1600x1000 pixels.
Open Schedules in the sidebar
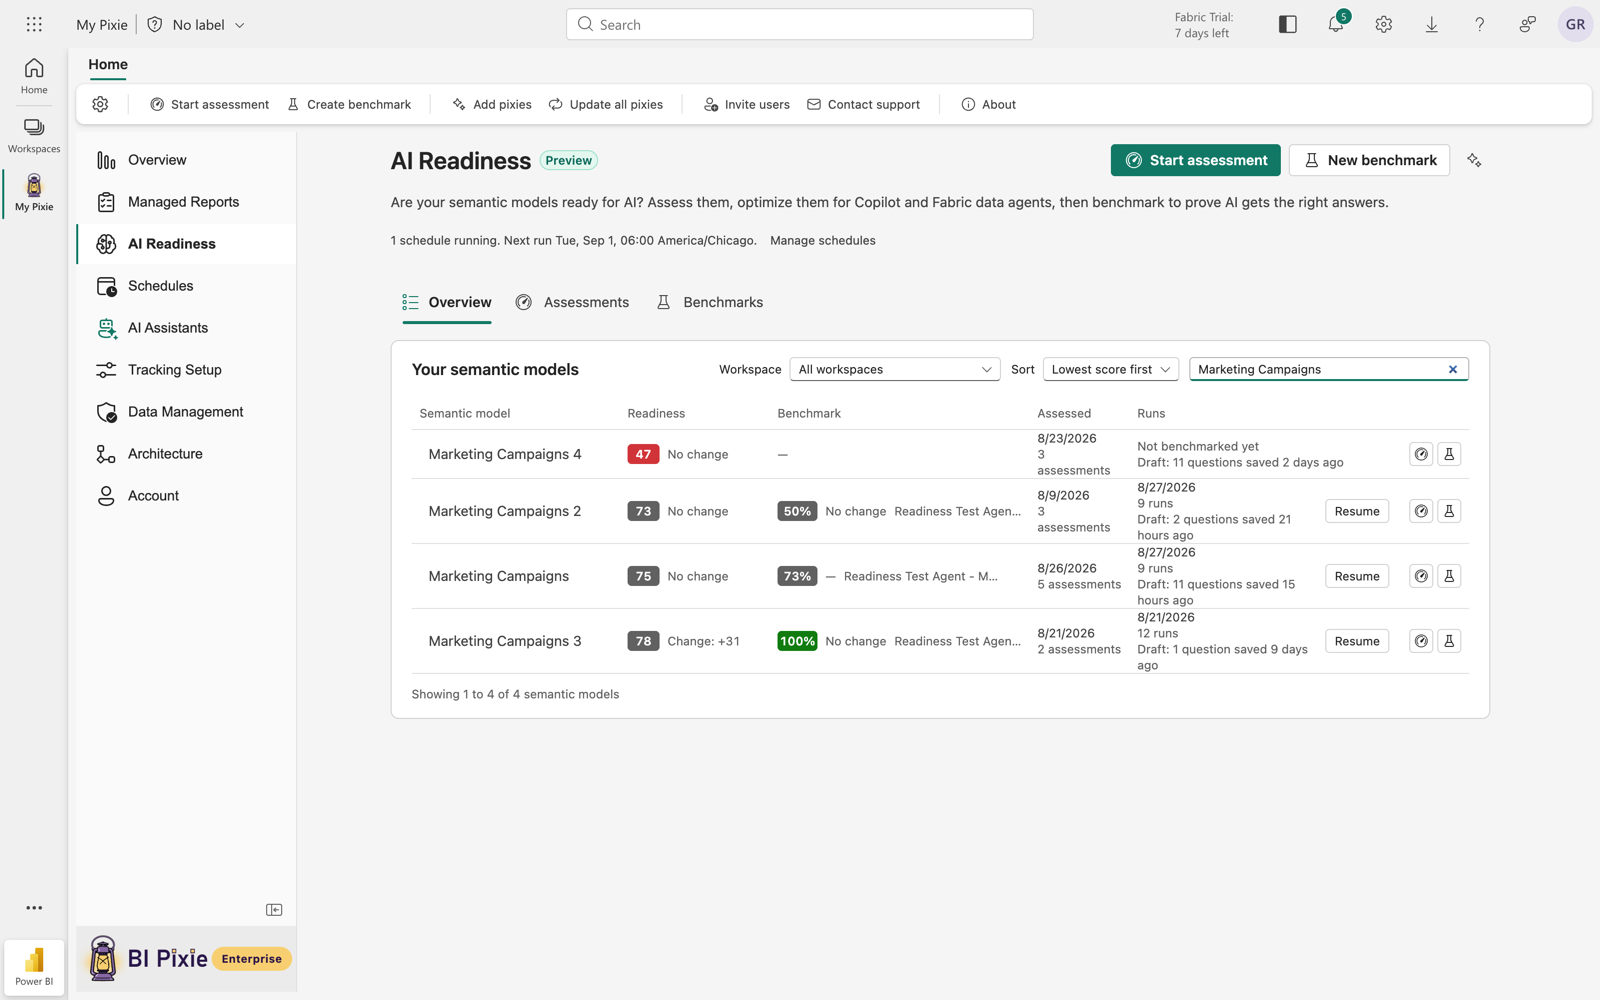click(x=186, y=286)
